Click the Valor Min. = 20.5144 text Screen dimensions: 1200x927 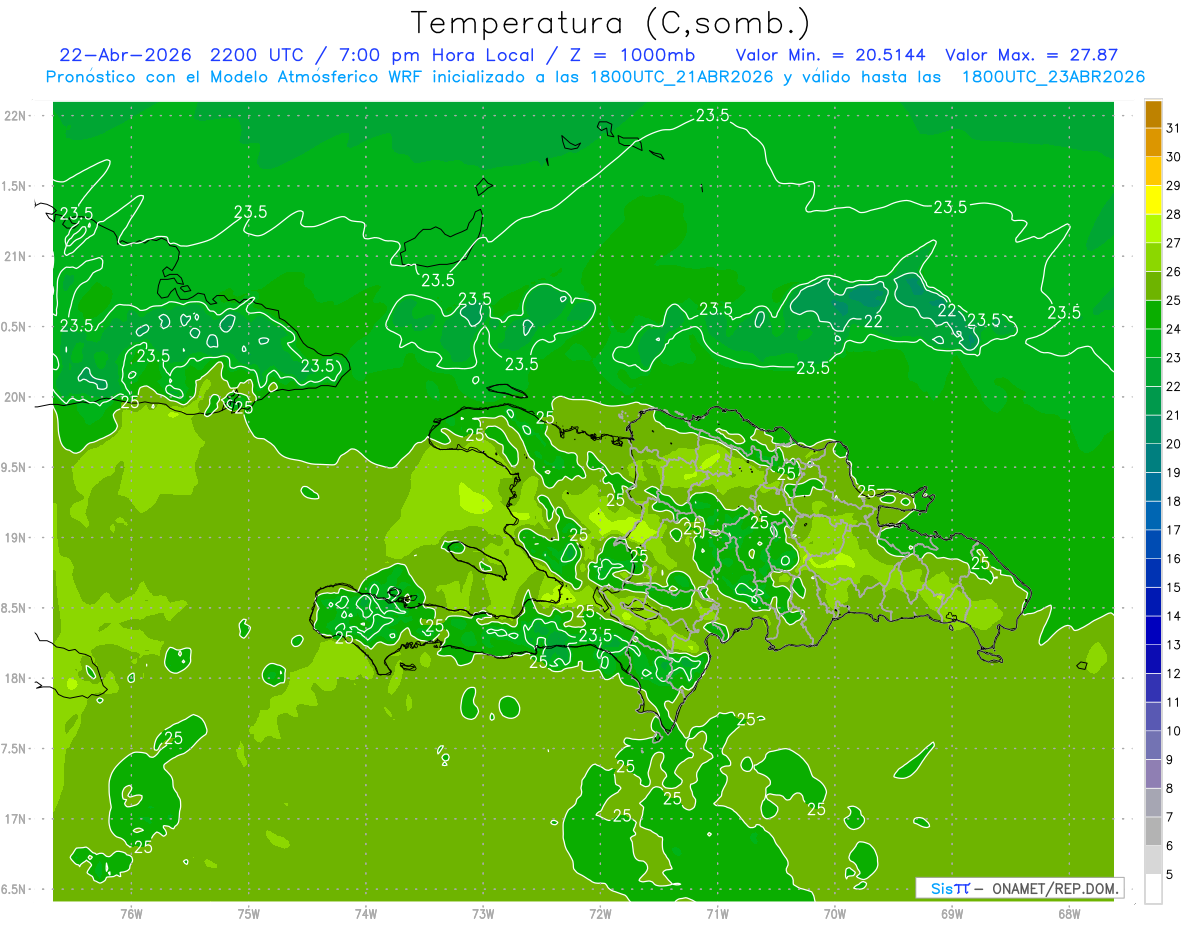[x=830, y=55]
